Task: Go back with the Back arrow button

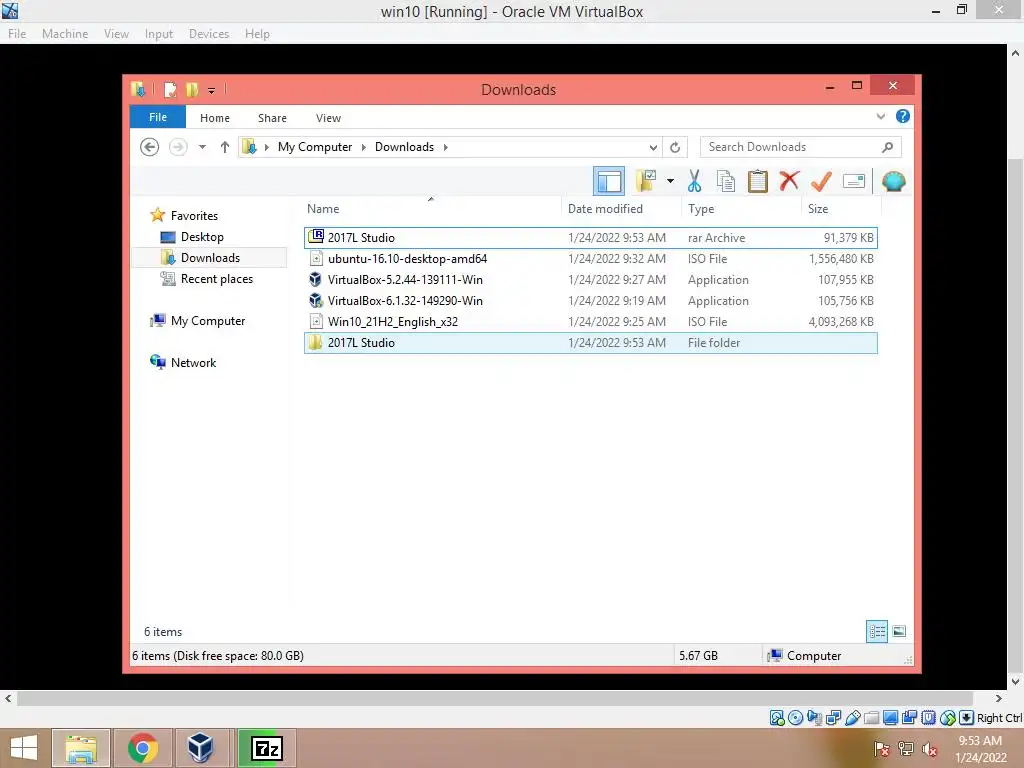Action: coord(150,147)
